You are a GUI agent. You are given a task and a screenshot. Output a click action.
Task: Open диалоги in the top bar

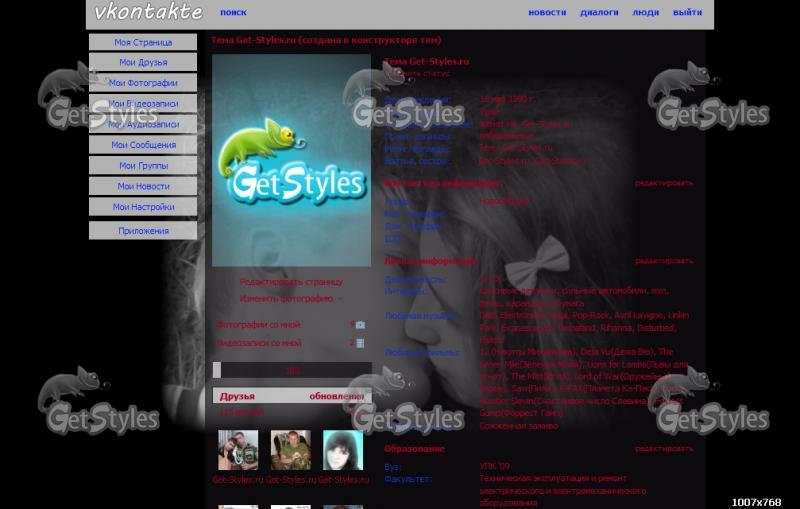pos(599,12)
